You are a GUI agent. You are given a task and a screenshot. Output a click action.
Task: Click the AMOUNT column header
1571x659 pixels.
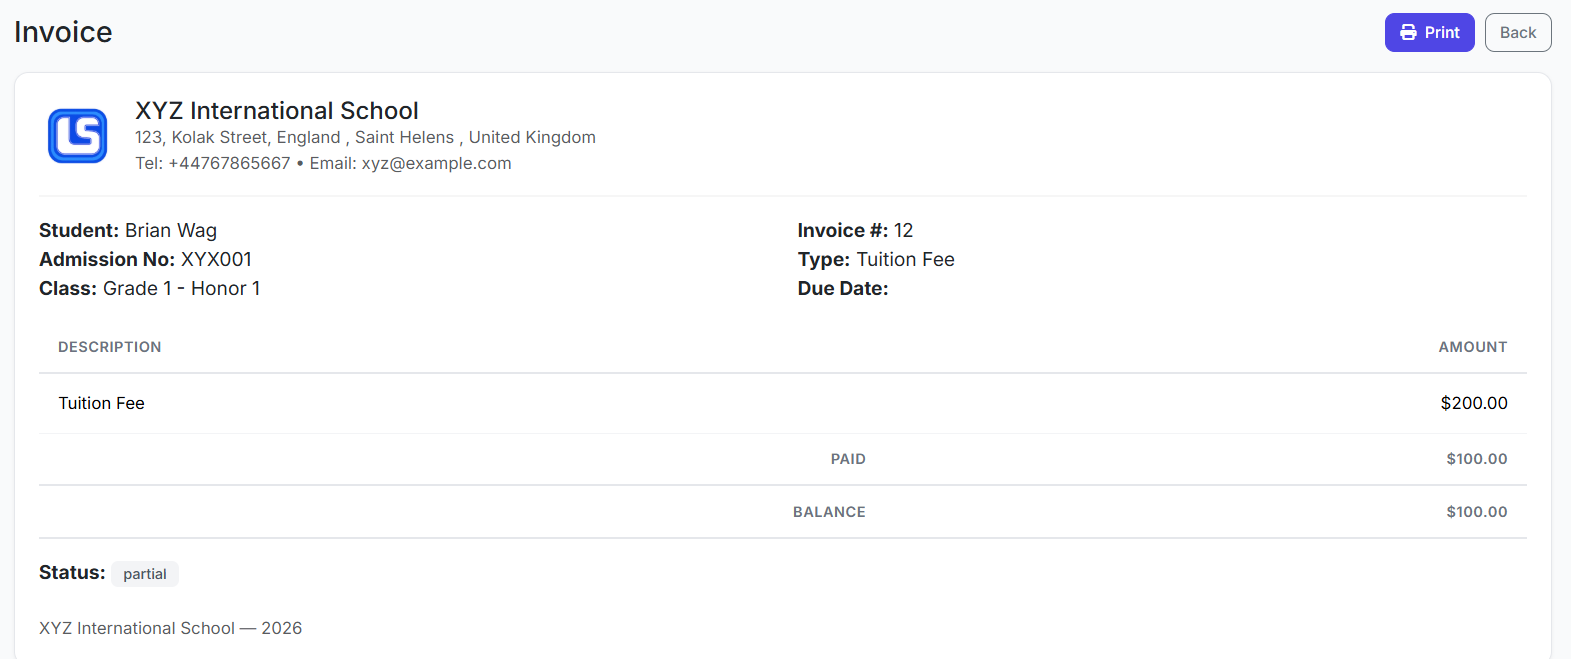[1472, 347]
